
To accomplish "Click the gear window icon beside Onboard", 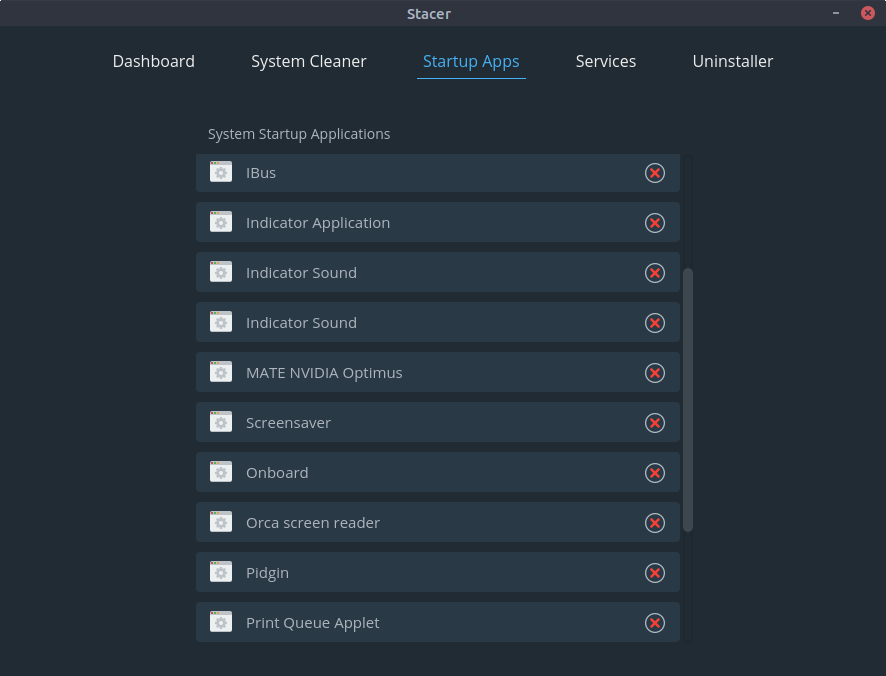I will [221, 472].
